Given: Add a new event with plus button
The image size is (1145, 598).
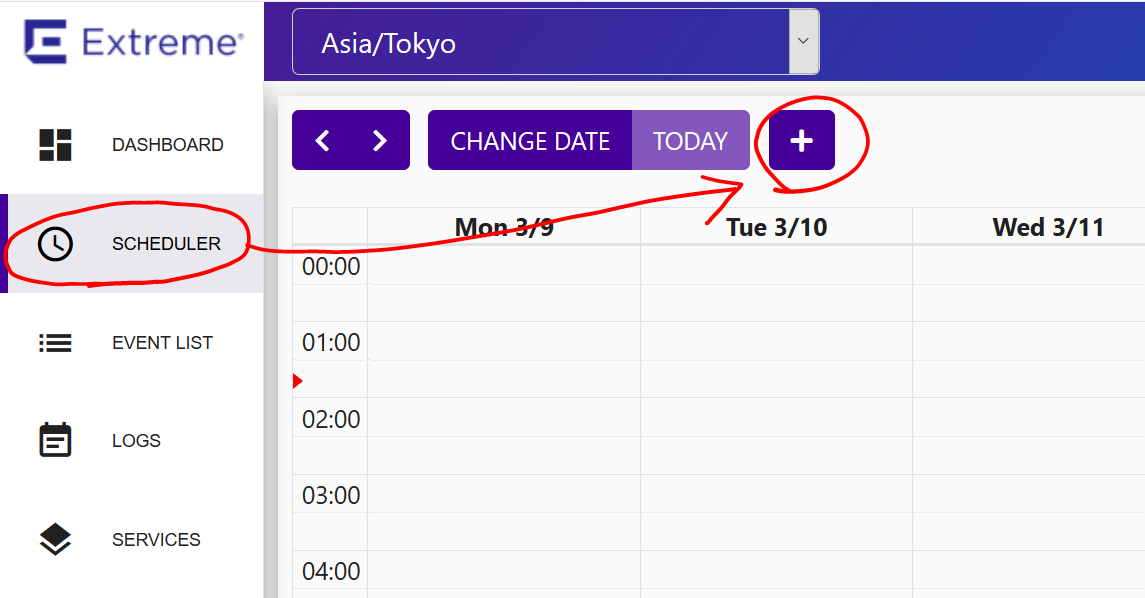Looking at the screenshot, I should [801, 140].
